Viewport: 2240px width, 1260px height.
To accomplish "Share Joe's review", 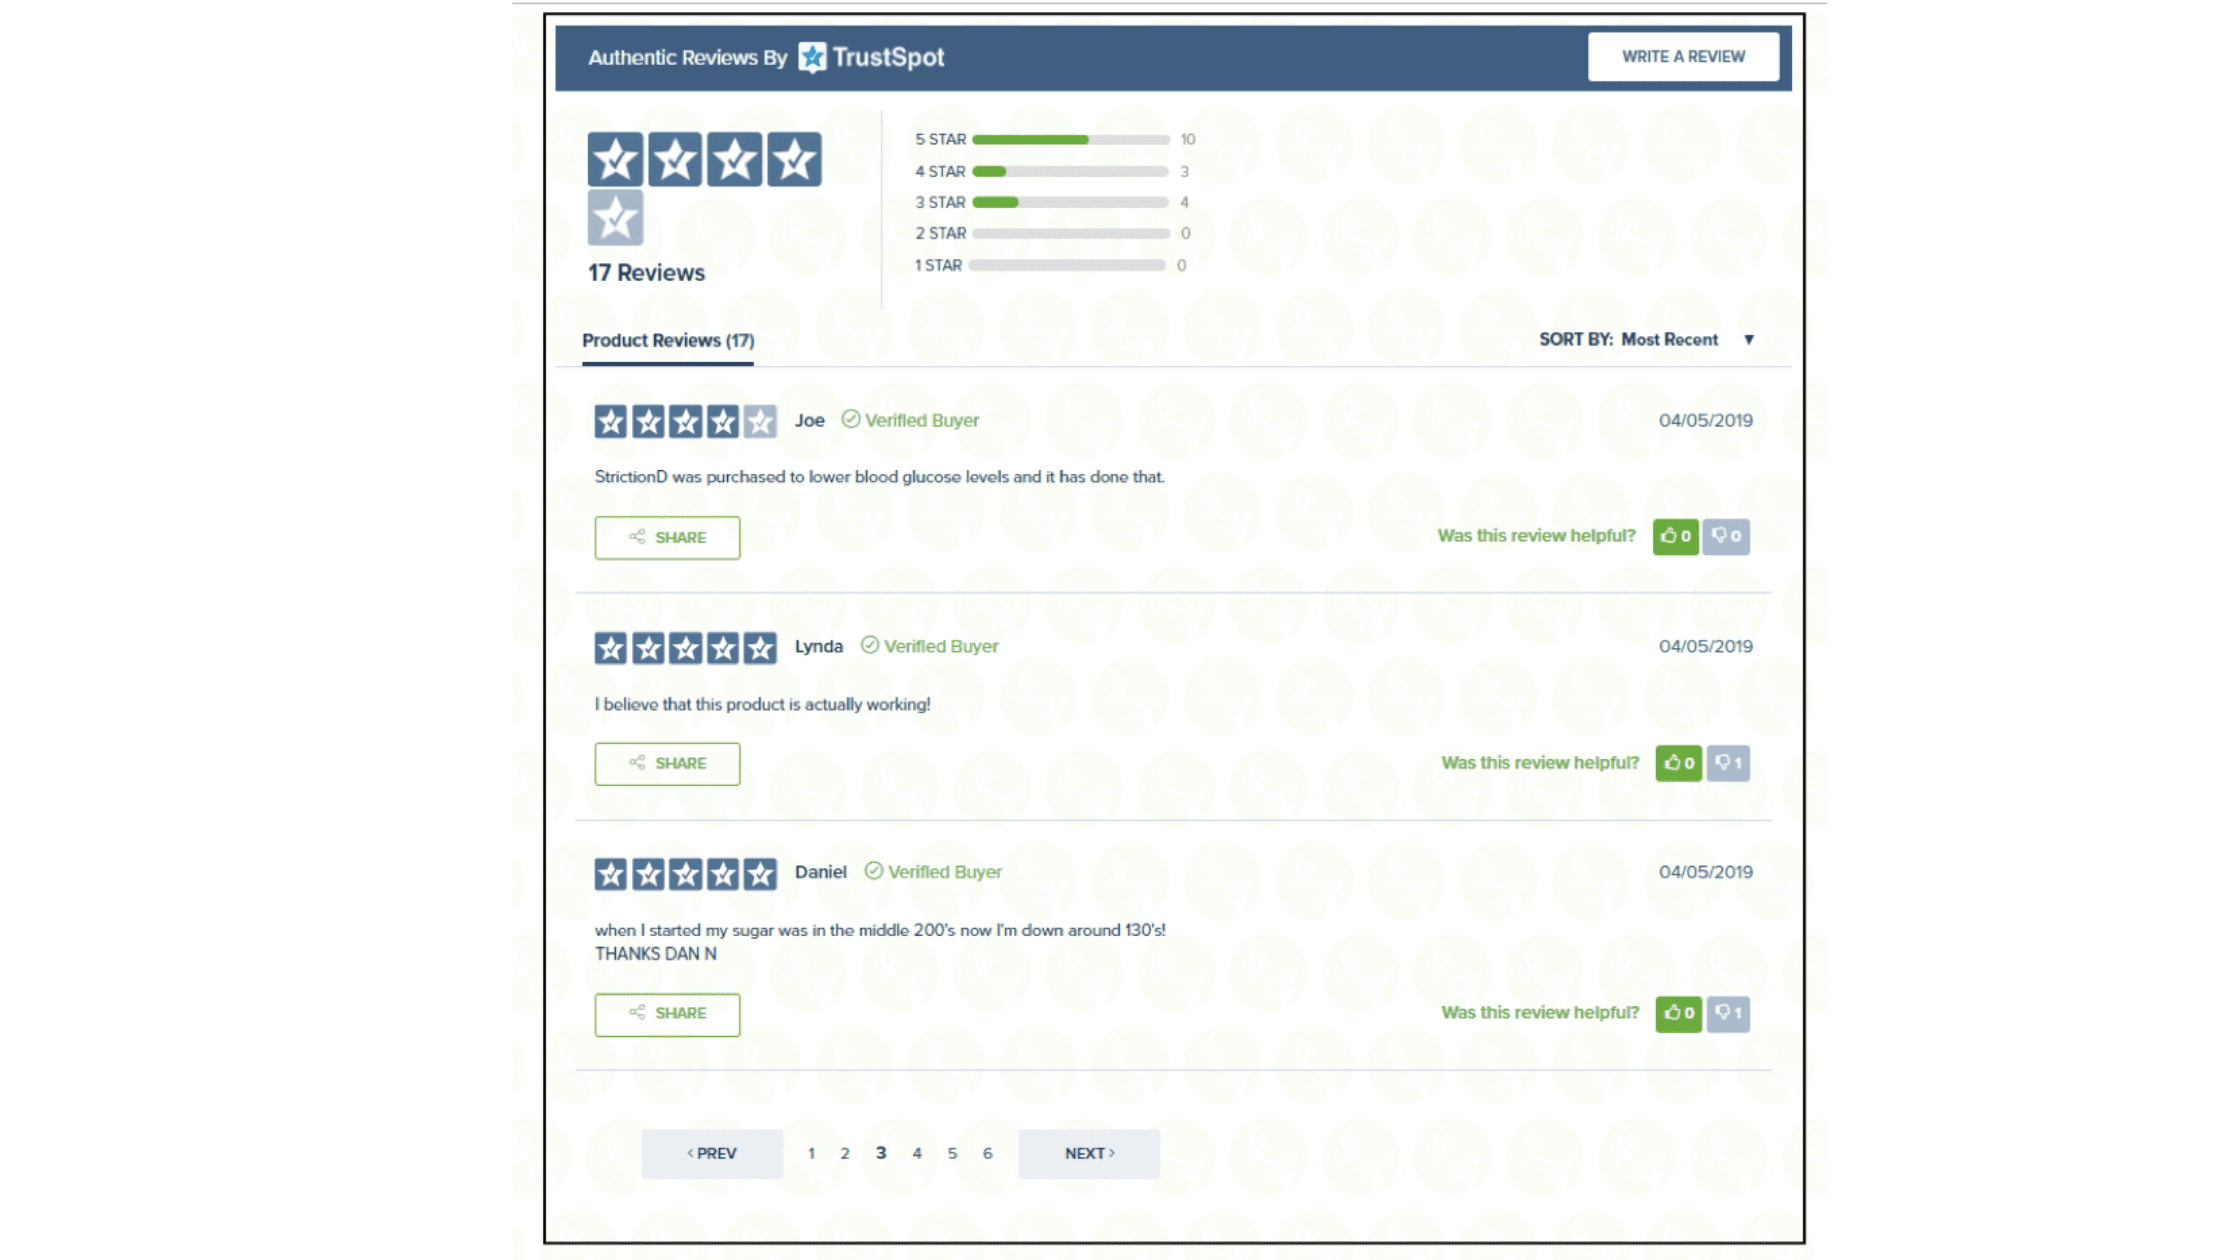I will (667, 537).
